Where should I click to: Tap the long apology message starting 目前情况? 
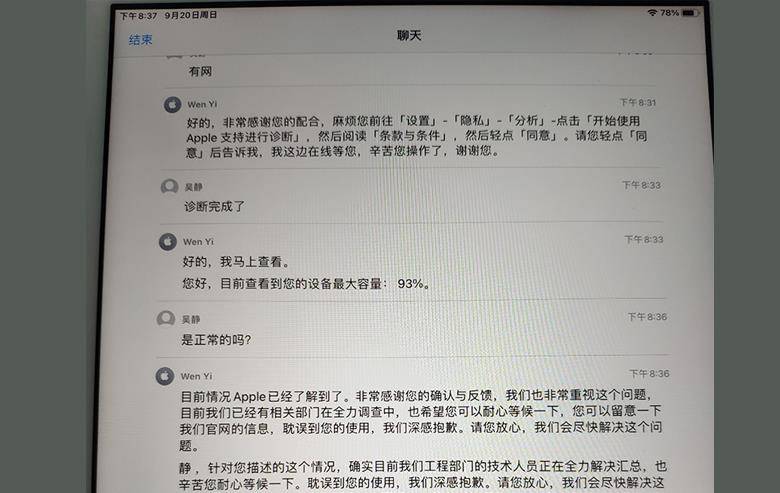point(421,420)
